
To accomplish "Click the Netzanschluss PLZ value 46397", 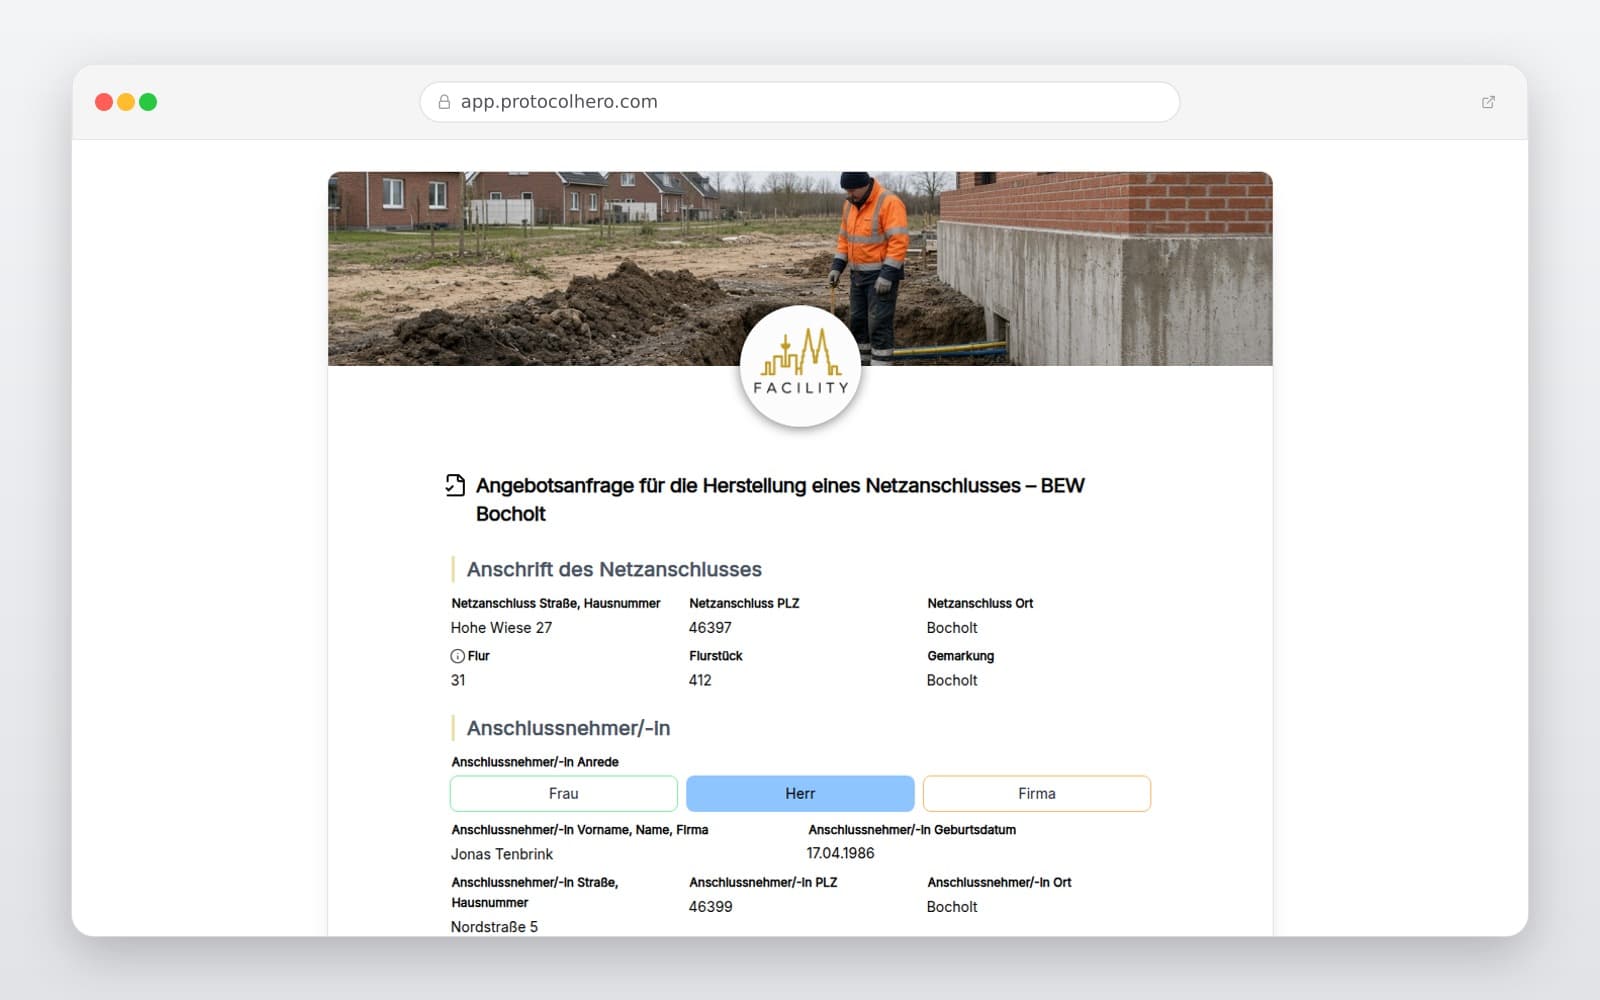I will pyautogui.click(x=710, y=628).
